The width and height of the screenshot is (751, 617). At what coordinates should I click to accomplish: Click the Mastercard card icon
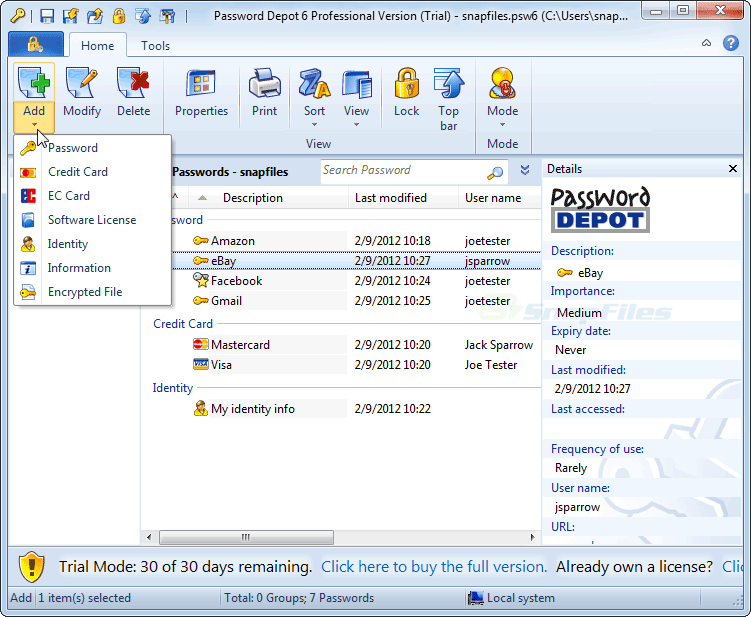point(201,344)
